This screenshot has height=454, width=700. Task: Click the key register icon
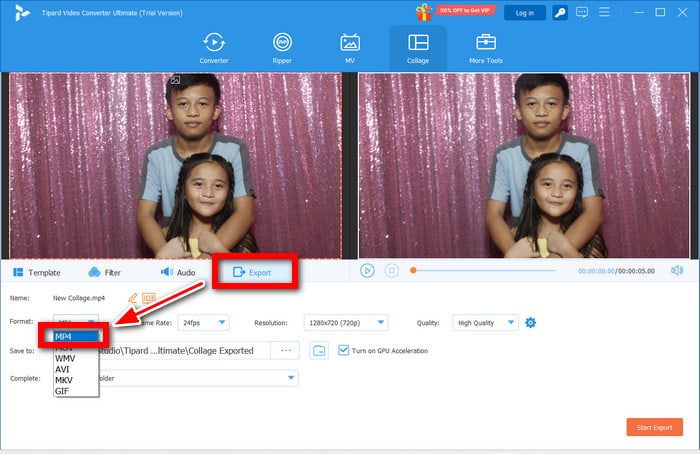point(562,12)
